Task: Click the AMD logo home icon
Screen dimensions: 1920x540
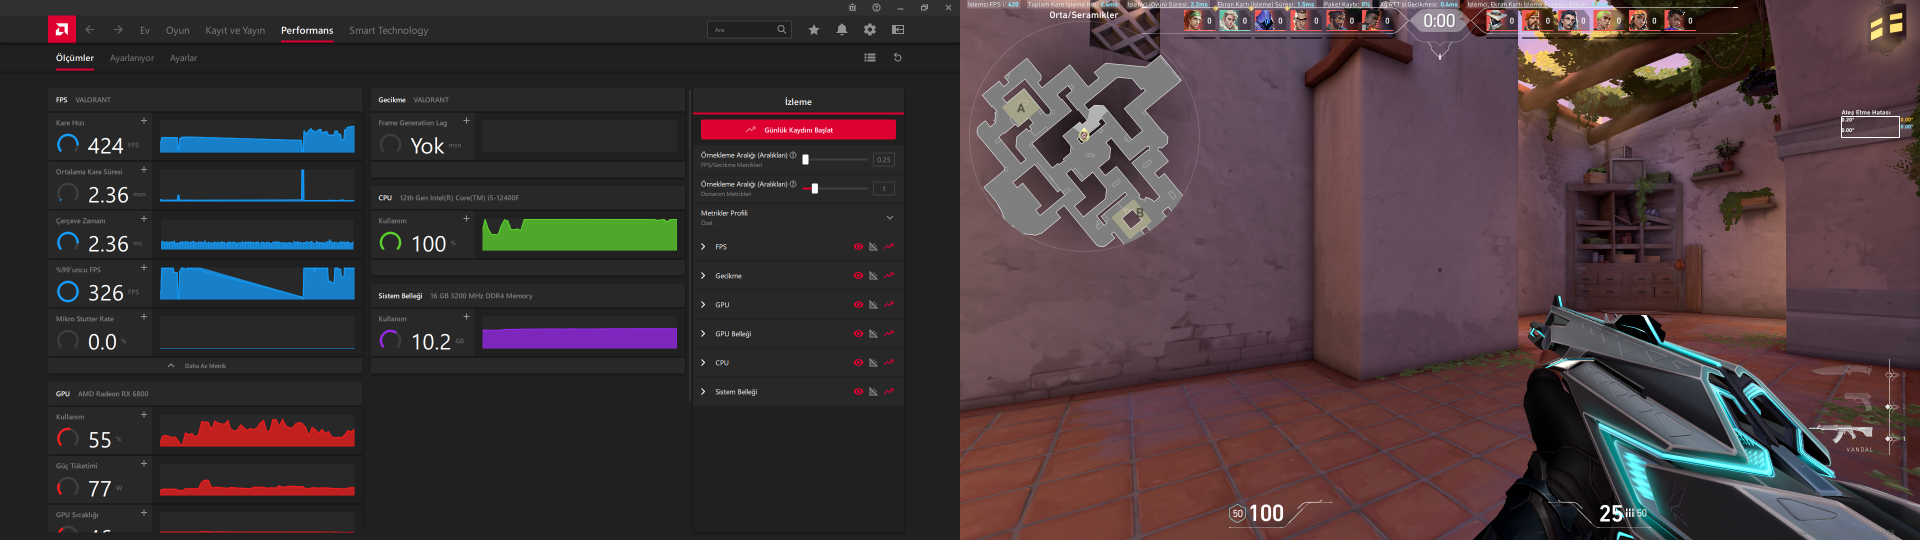Action: (x=62, y=30)
